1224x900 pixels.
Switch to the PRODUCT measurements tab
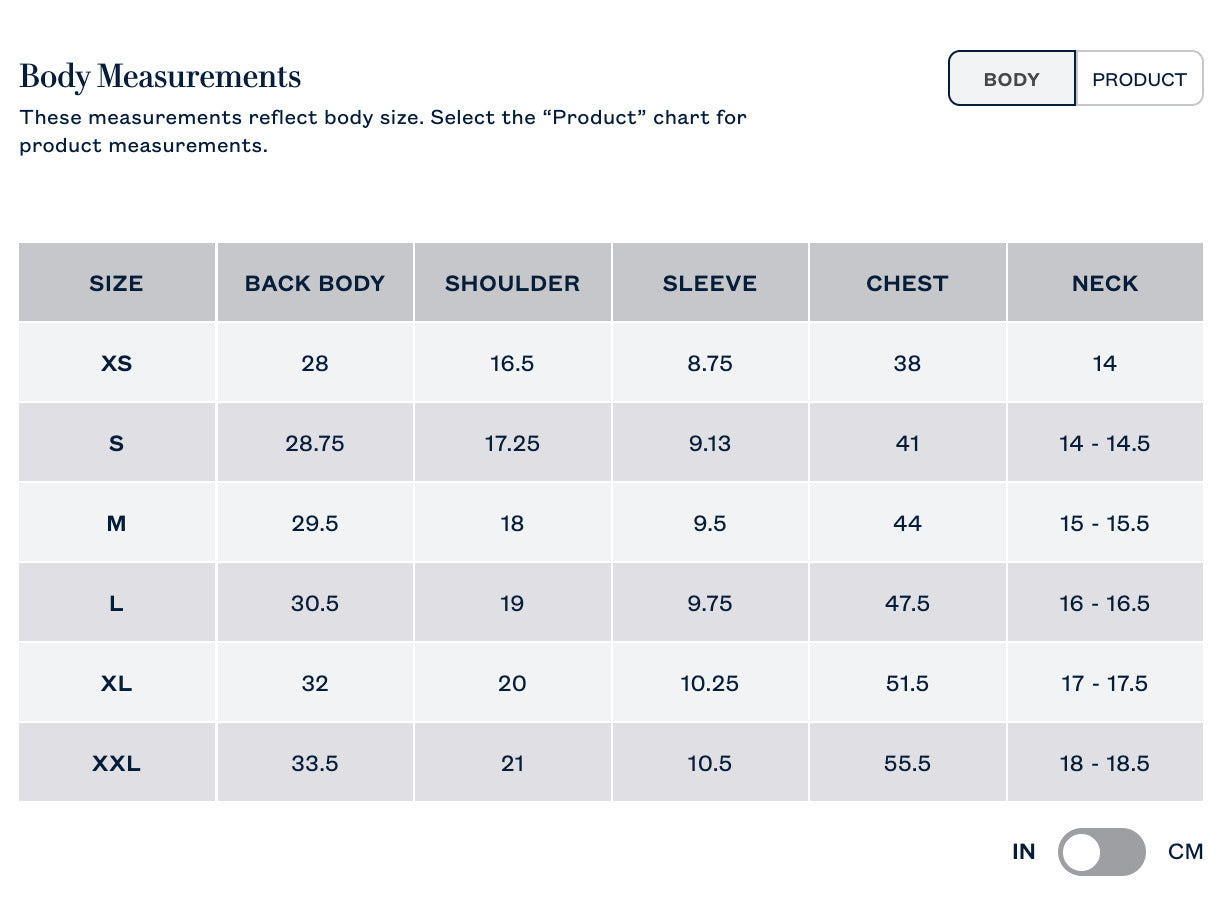point(1139,79)
